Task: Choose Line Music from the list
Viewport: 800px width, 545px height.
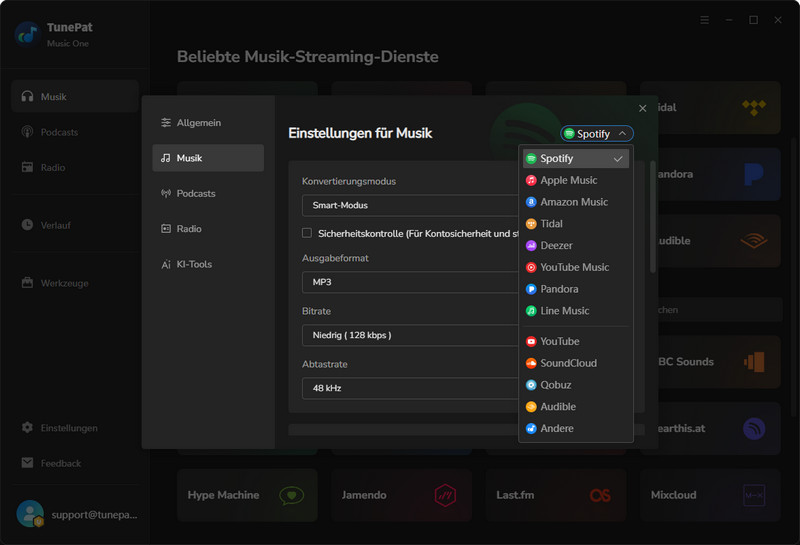Action: click(x=576, y=311)
